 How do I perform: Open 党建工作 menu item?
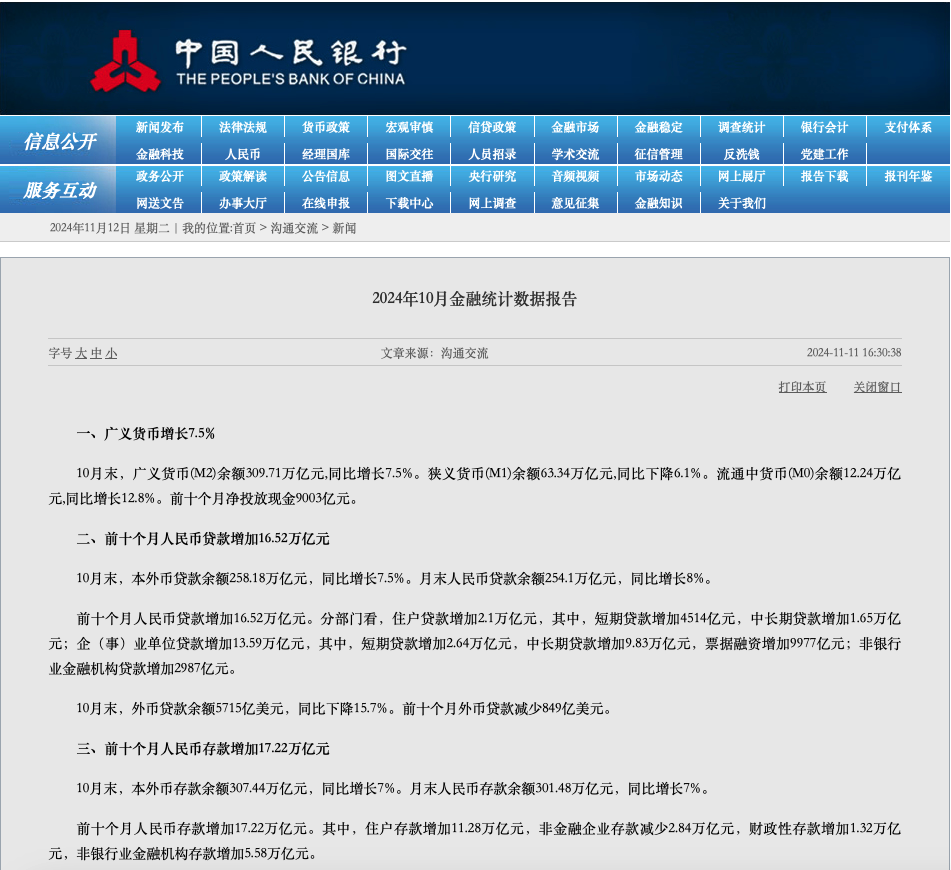click(825, 154)
